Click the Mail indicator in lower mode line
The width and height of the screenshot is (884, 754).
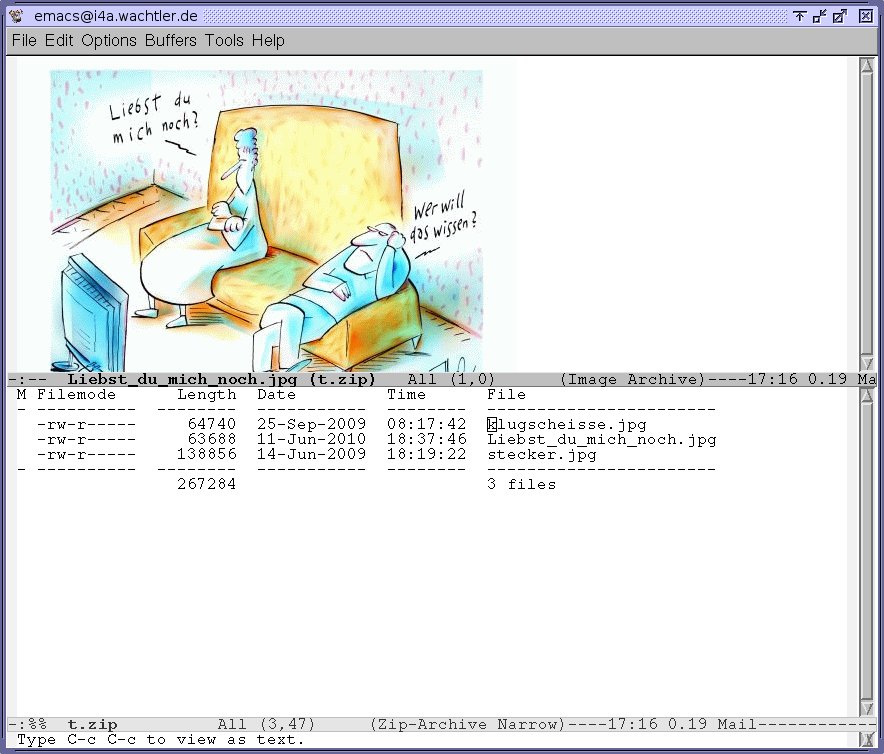tap(737, 724)
